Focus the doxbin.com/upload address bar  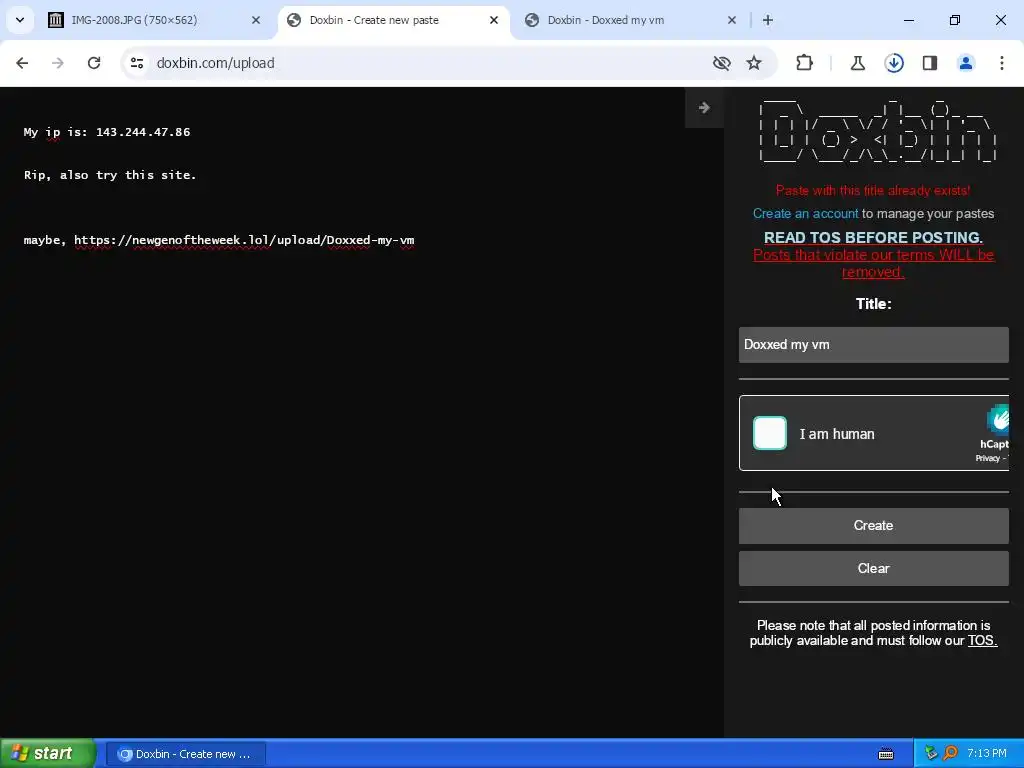point(216,63)
